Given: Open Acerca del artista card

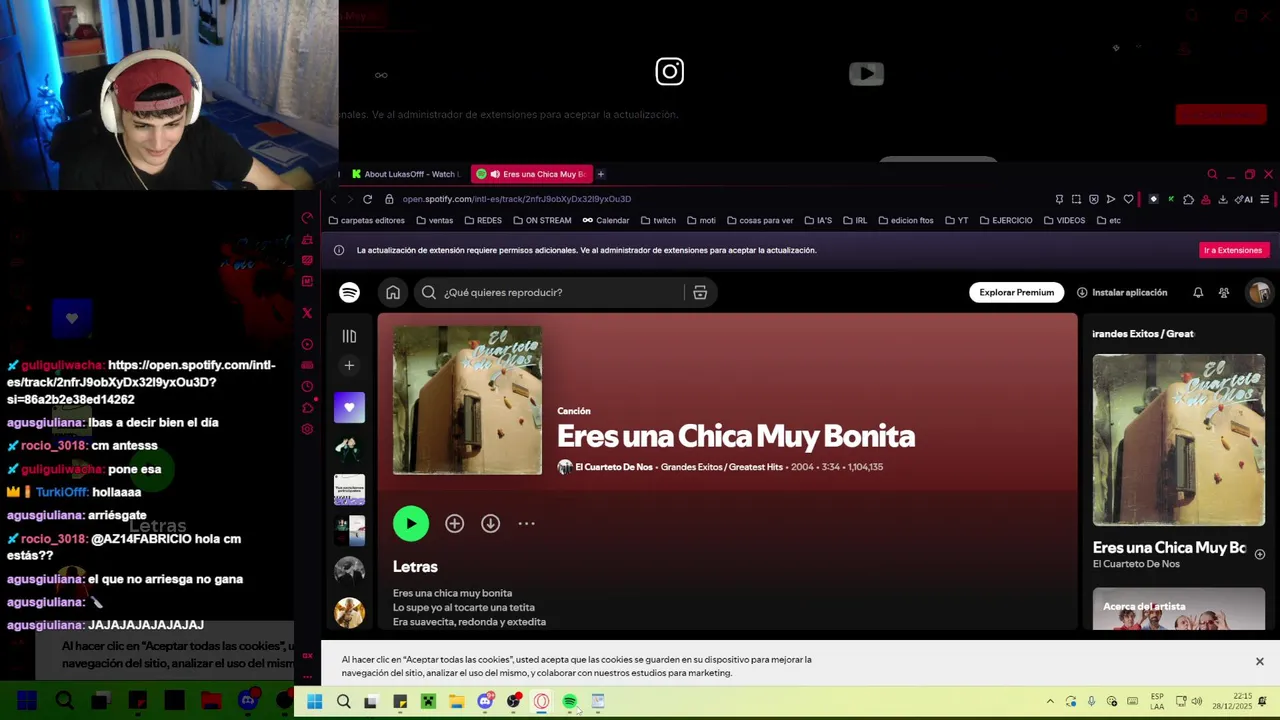Looking at the screenshot, I should pos(1178,609).
